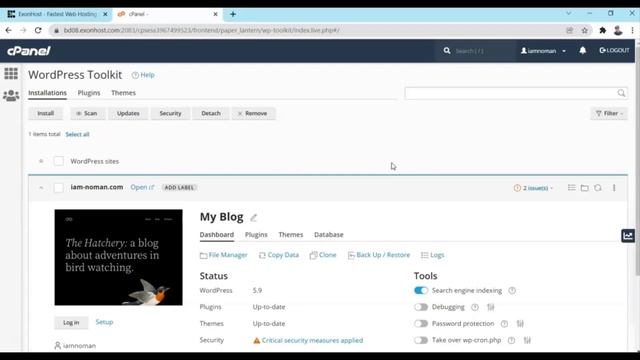The image size is (640, 360).
Task: Open Password protection settings sliders icon
Action: (520, 324)
